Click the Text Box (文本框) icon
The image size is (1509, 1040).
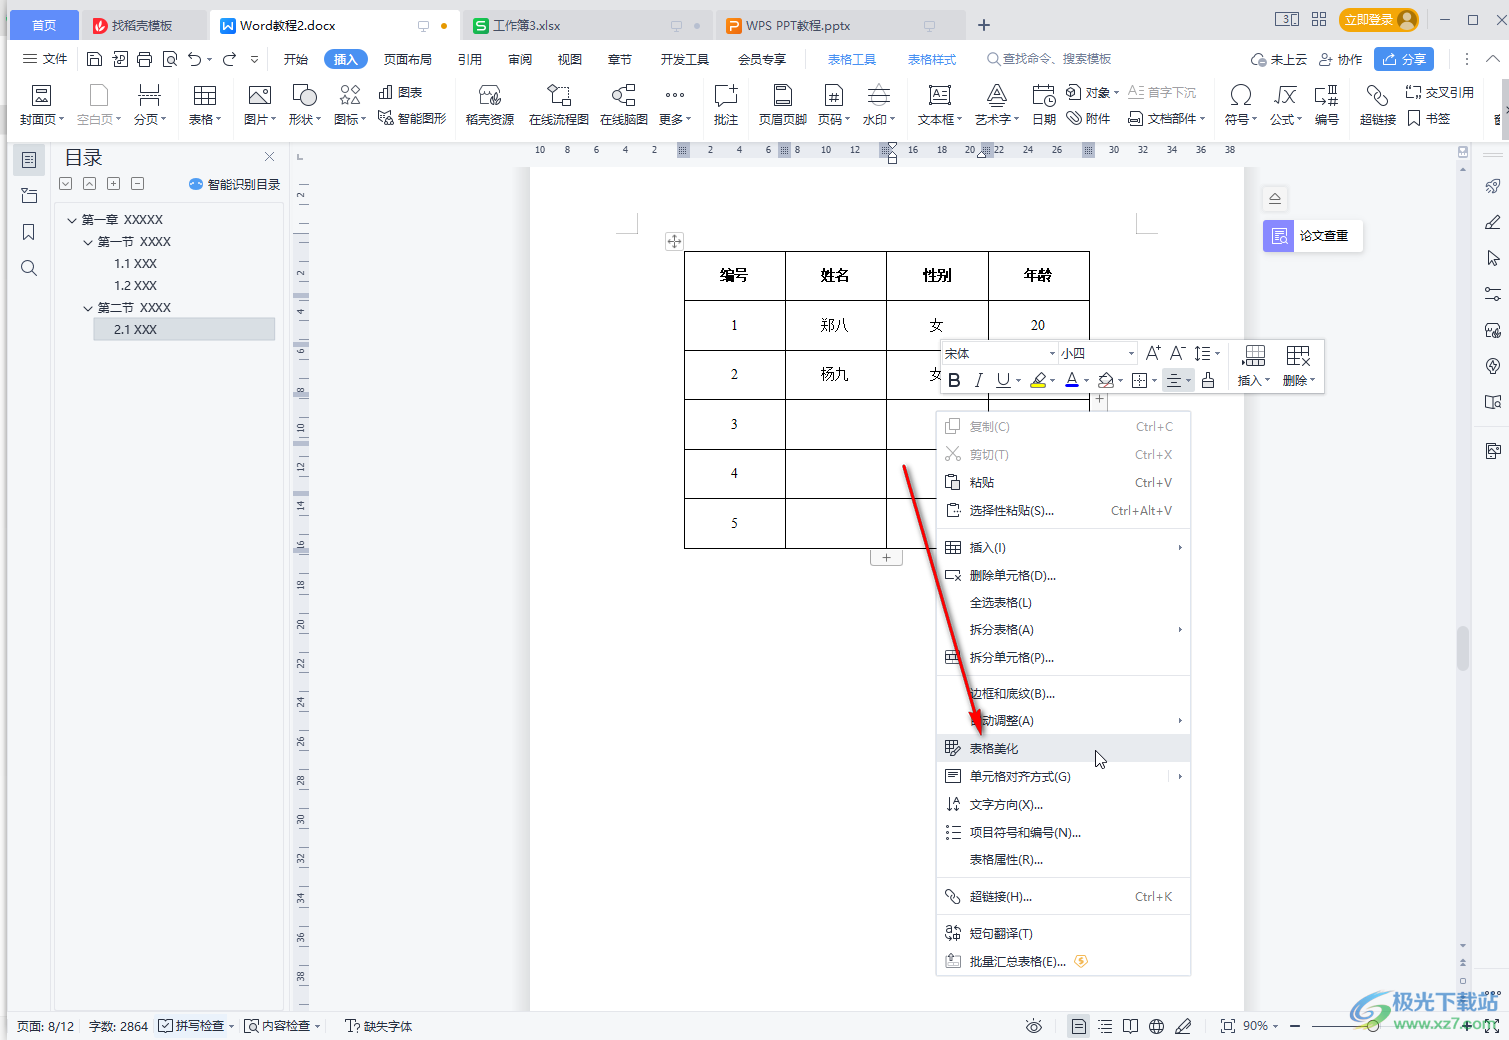click(939, 105)
